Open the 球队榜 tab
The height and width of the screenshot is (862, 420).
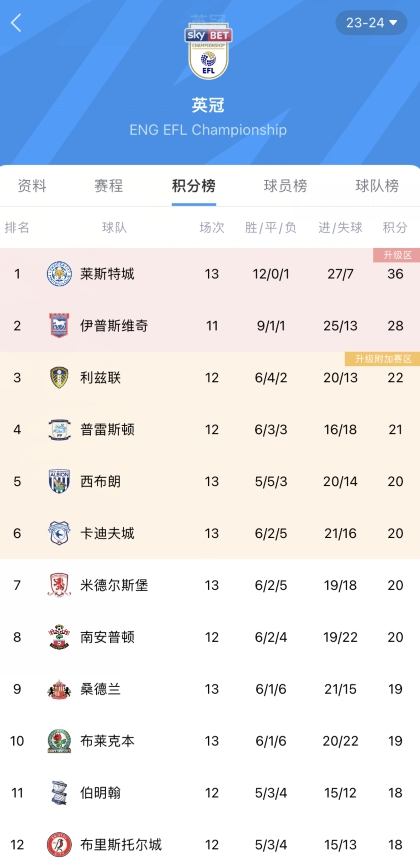[x=377, y=186]
